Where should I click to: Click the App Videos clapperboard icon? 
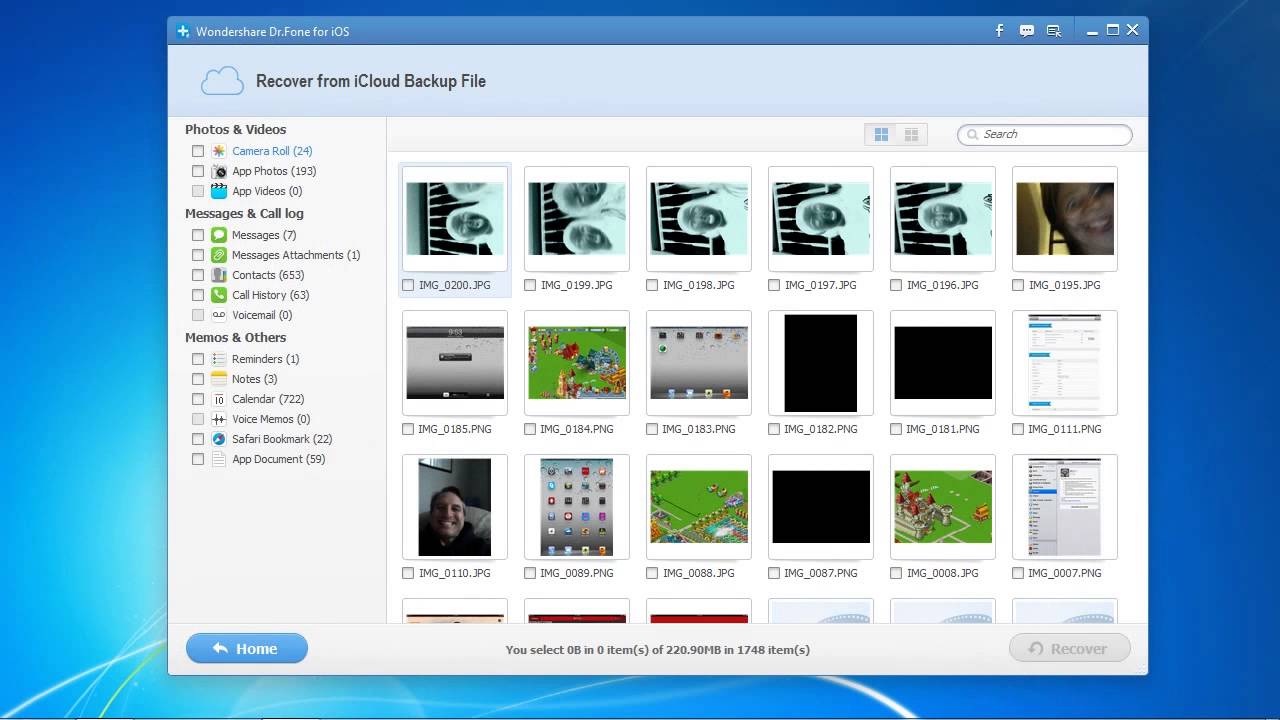pos(219,191)
